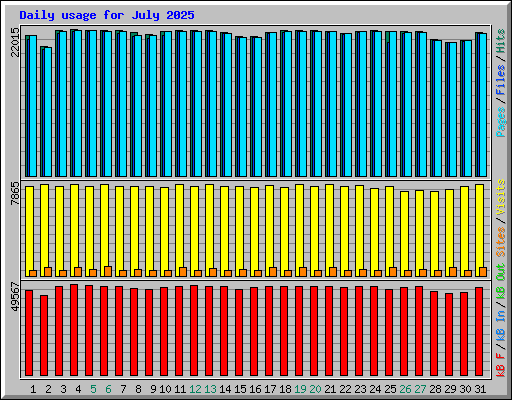Click the cyan pages bar for day 25
Screen dimensions: 512x400
click(x=393, y=104)
